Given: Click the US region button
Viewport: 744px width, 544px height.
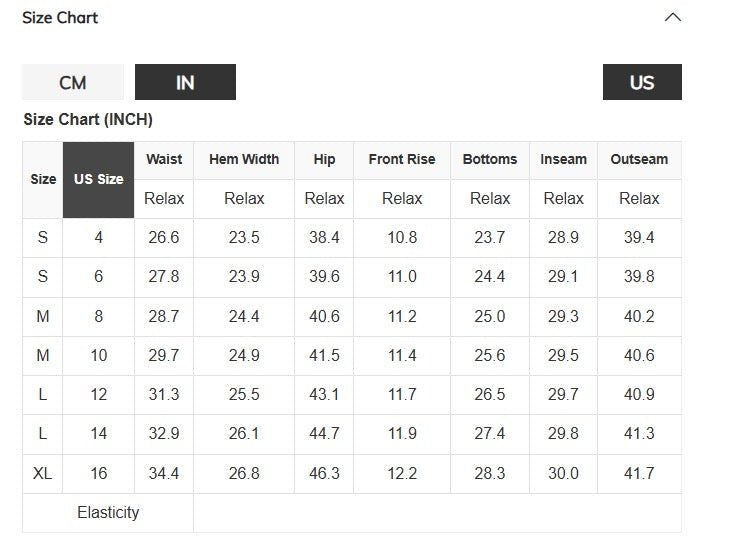Looking at the screenshot, I should (642, 82).
